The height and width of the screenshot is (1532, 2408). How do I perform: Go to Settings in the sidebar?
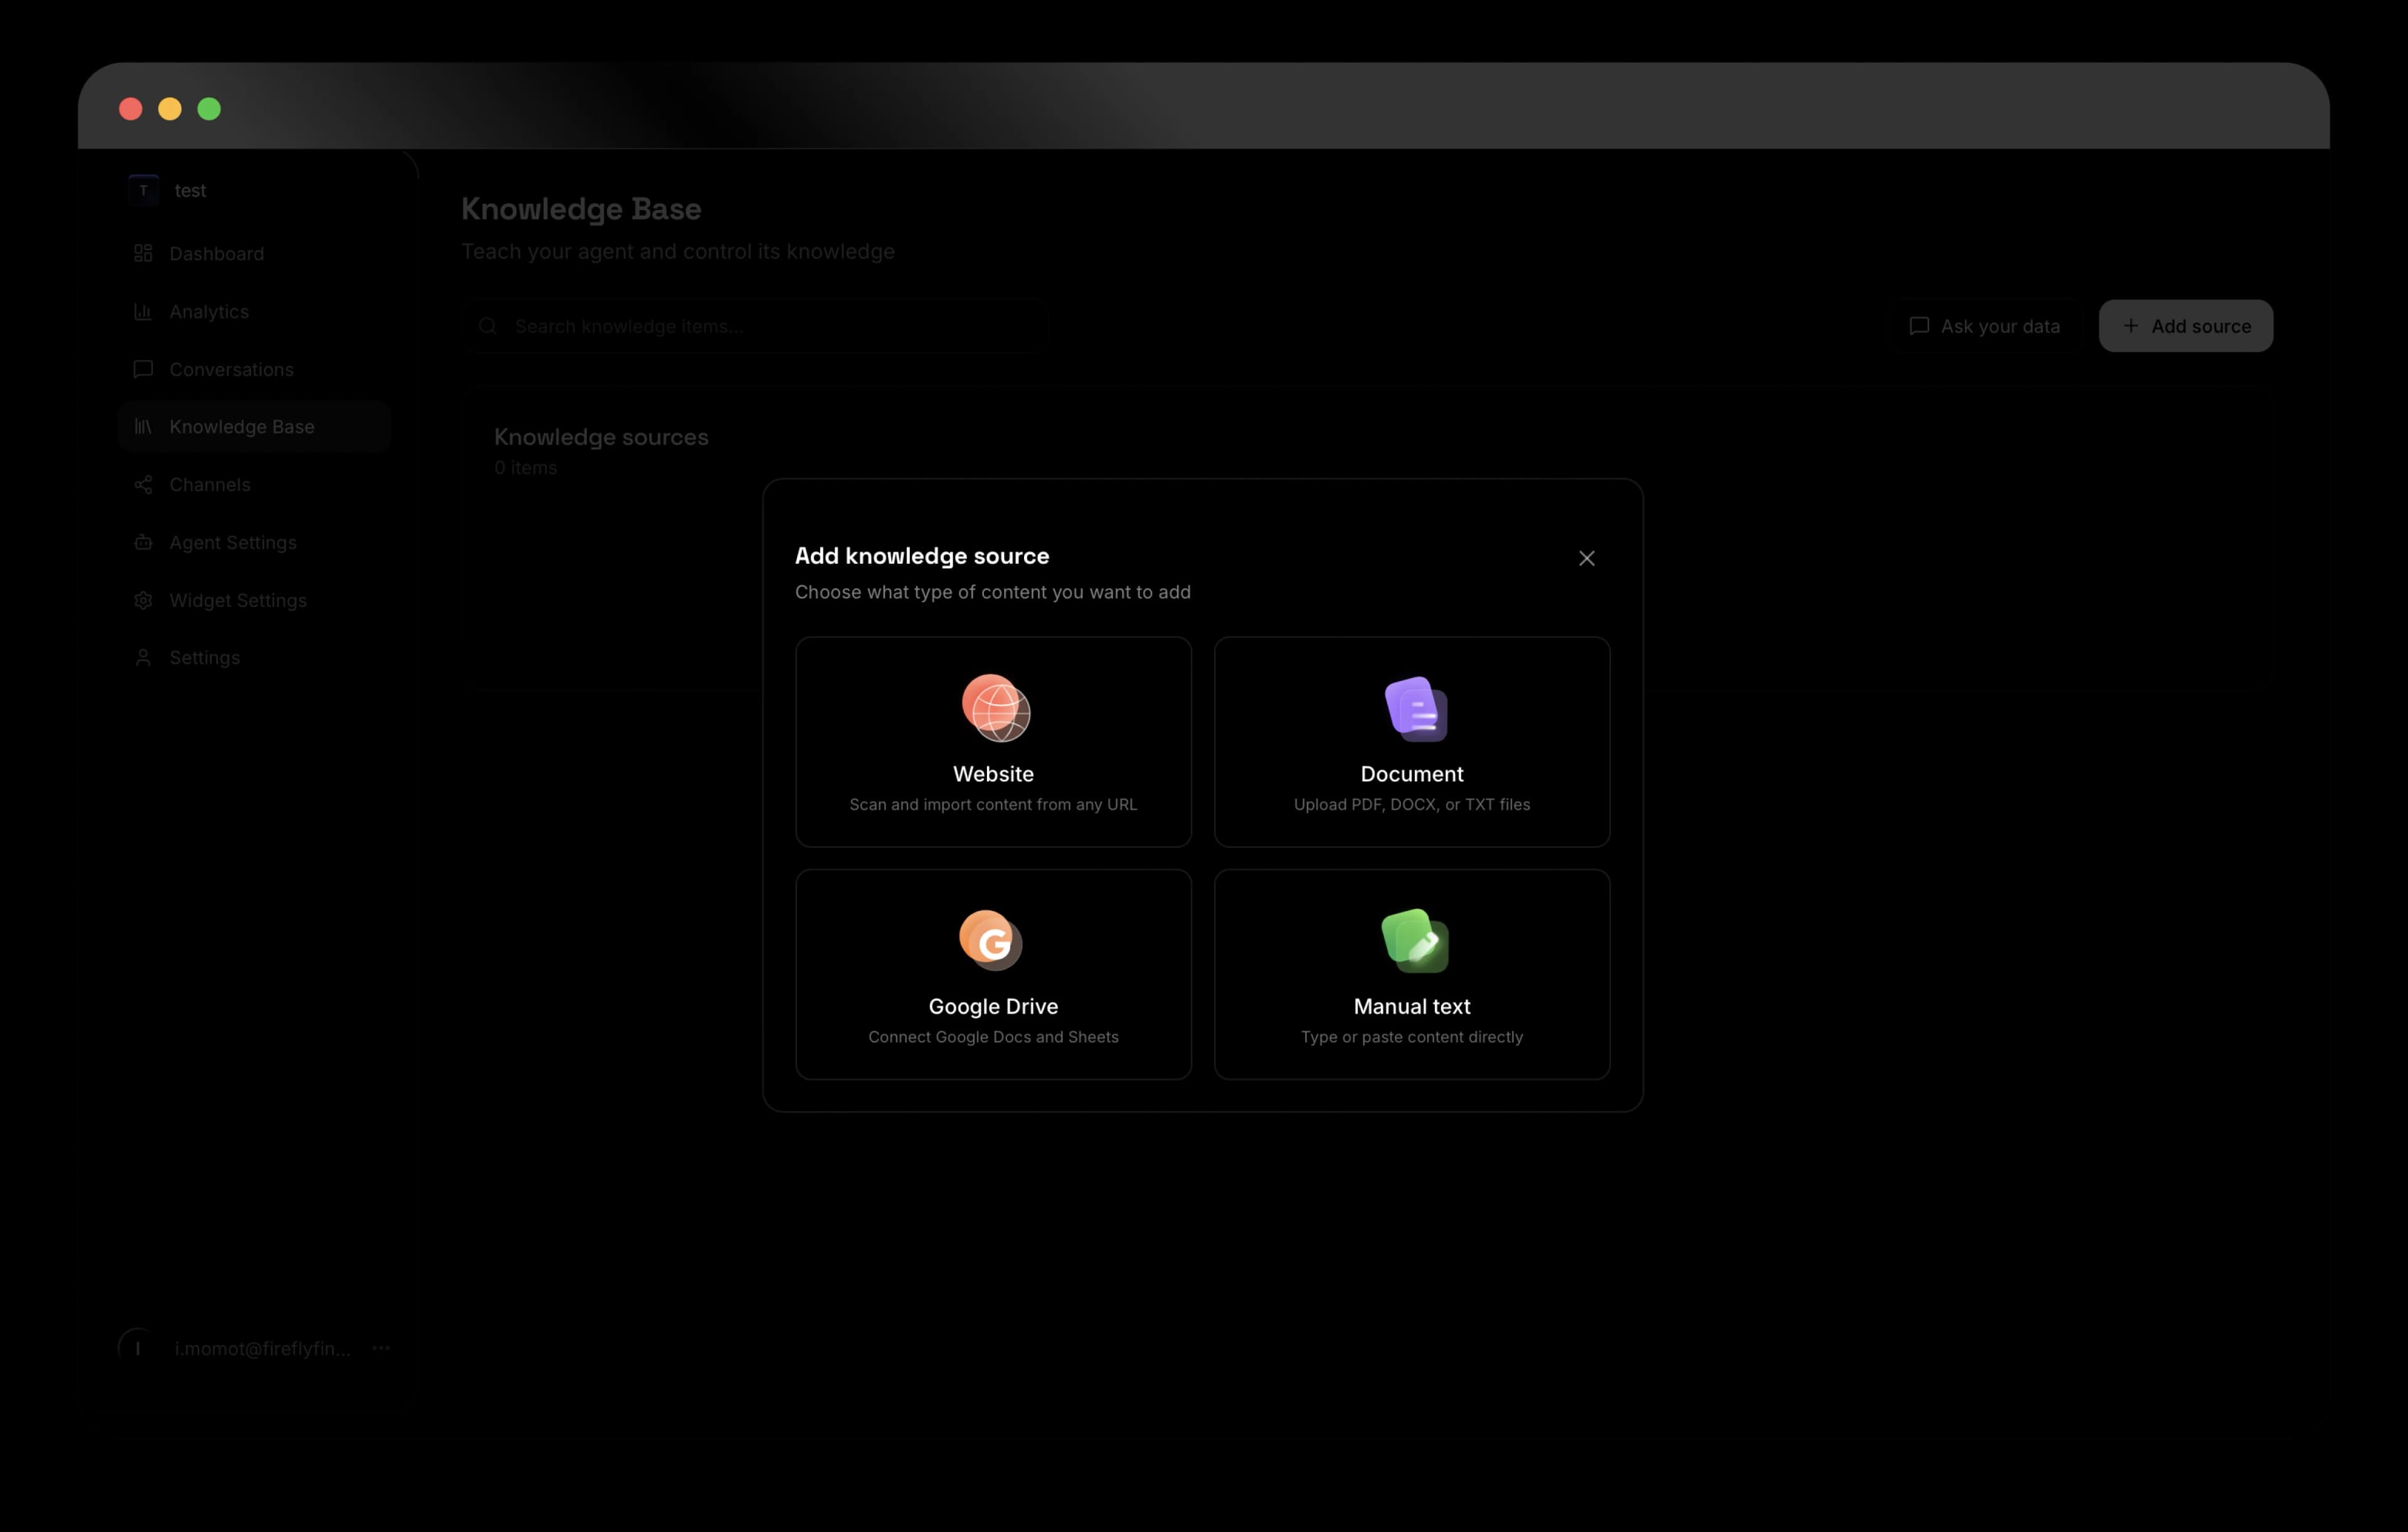[204, 658]
